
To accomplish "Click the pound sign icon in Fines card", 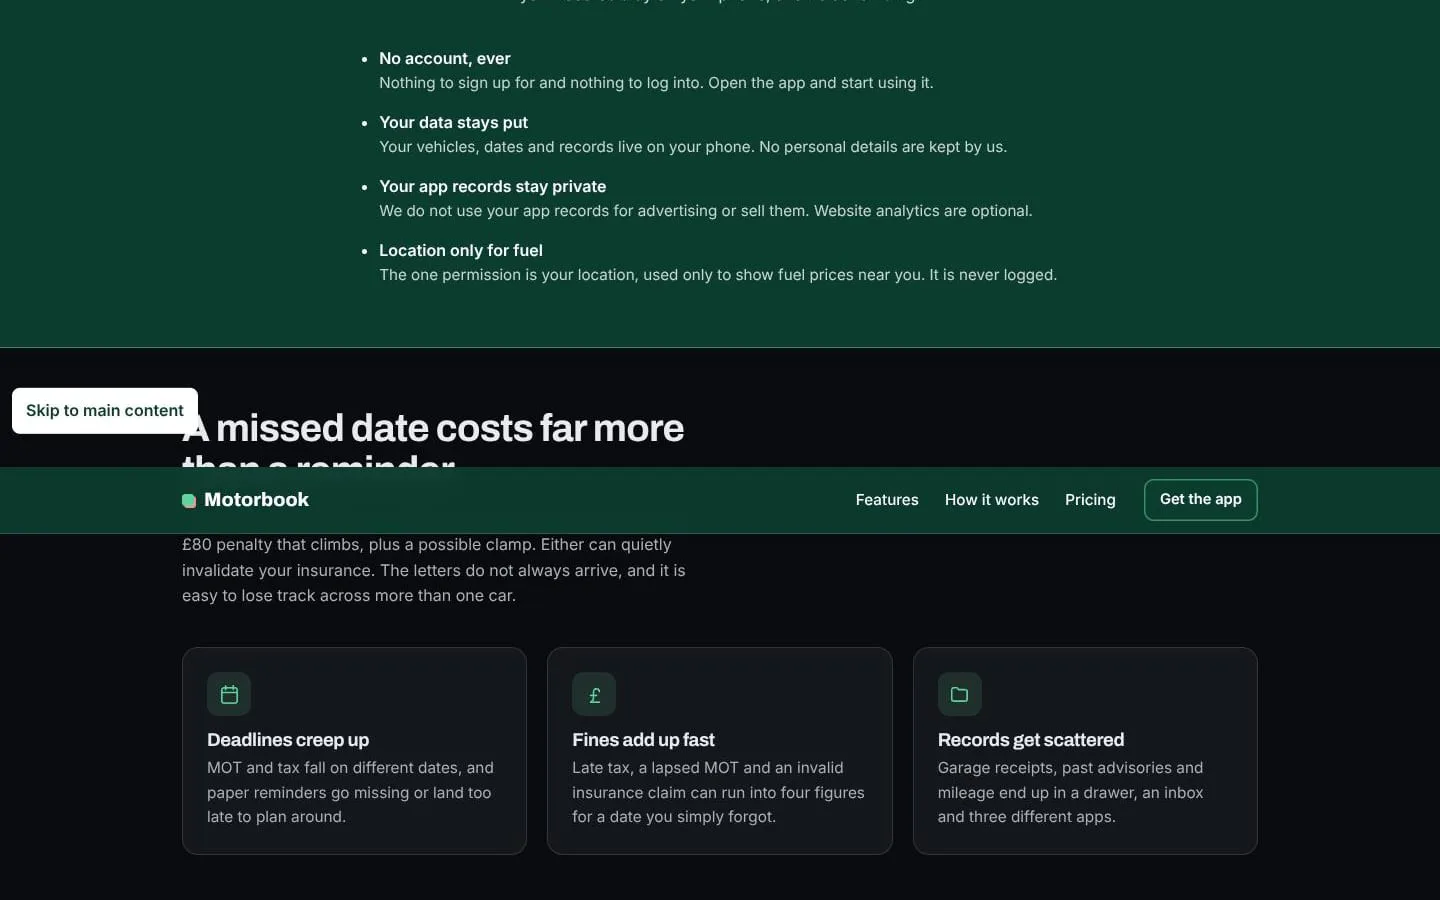I will point(594,694).
